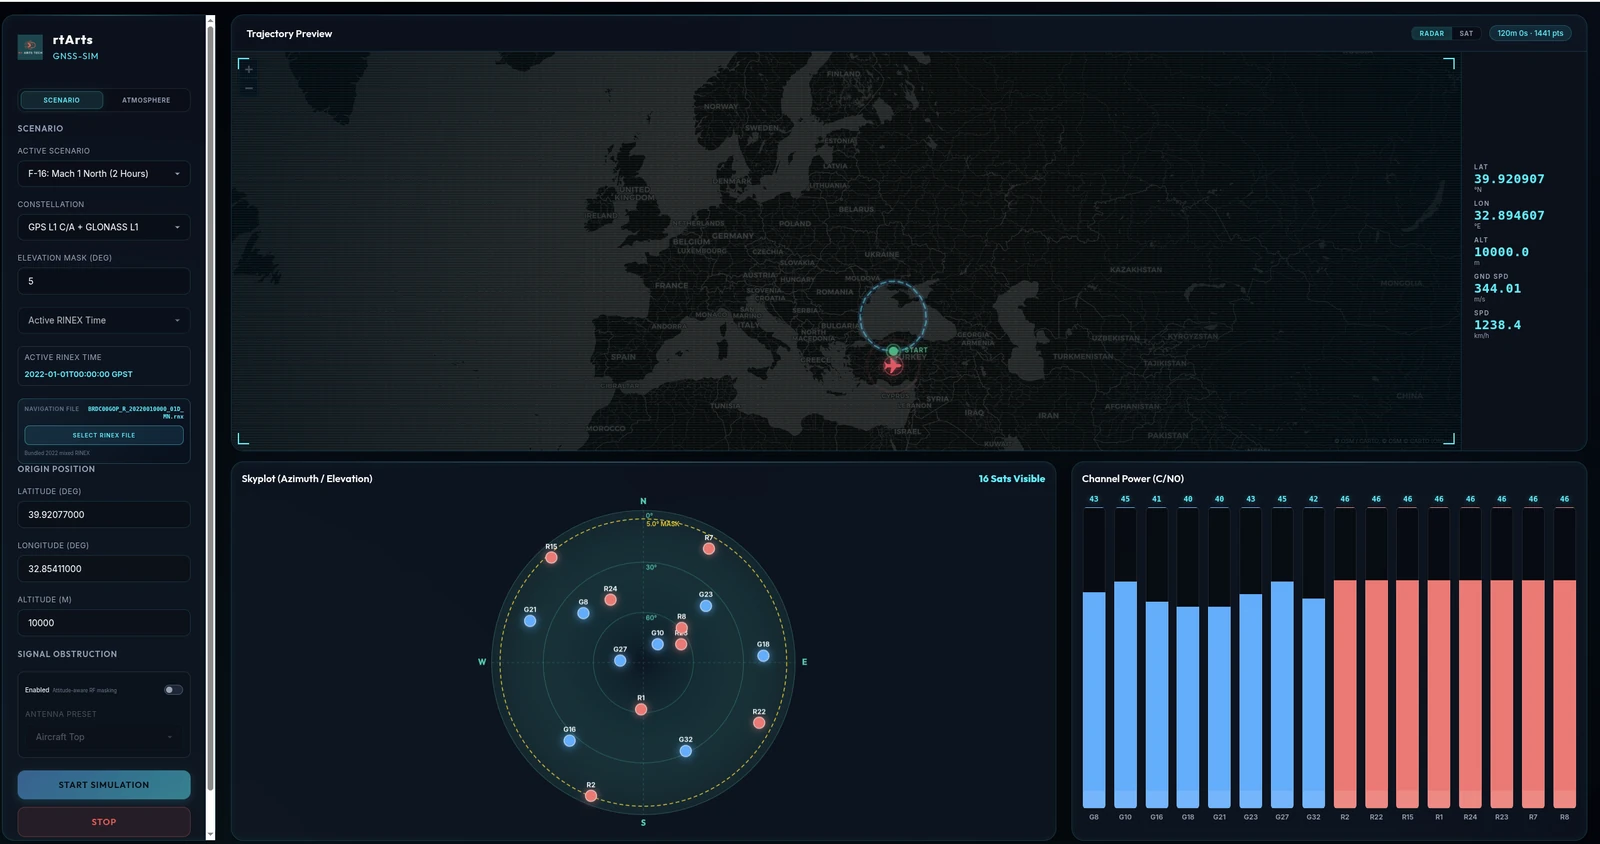
Task: Click the Elevation Mask input field
Action: (x=104, y=281)
